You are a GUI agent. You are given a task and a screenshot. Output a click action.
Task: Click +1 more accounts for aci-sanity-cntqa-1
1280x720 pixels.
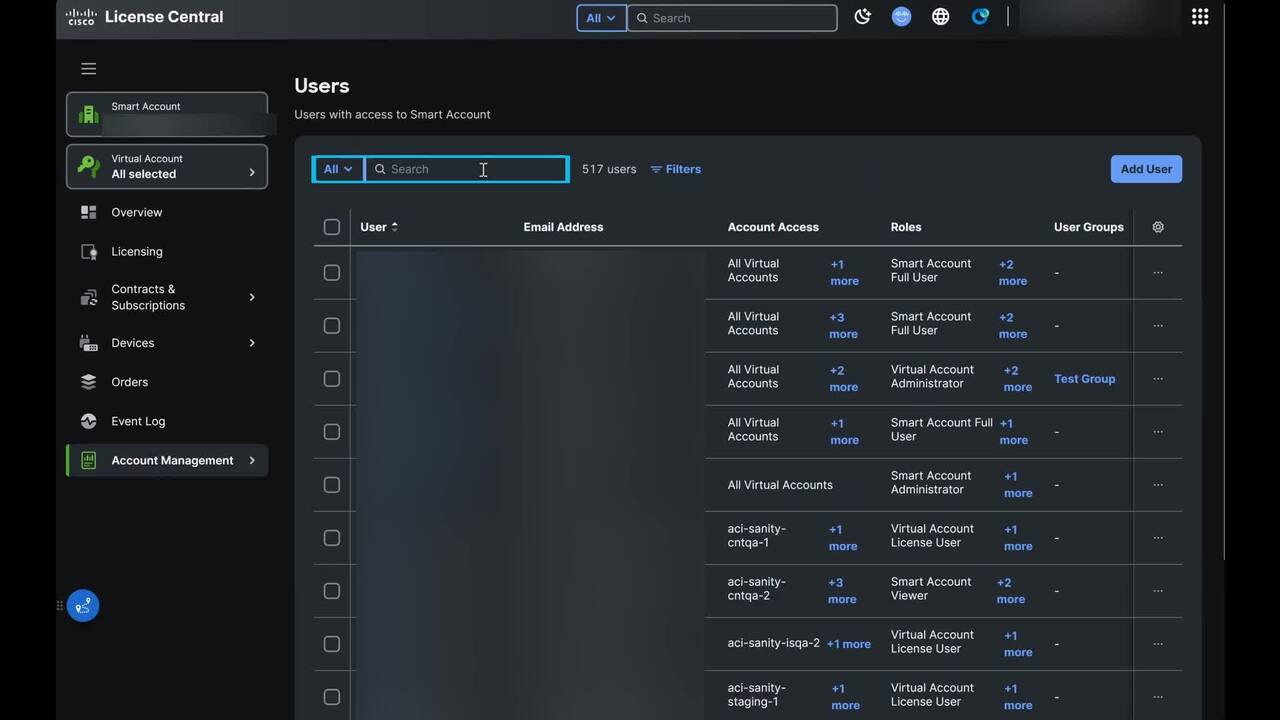(842, 538)
